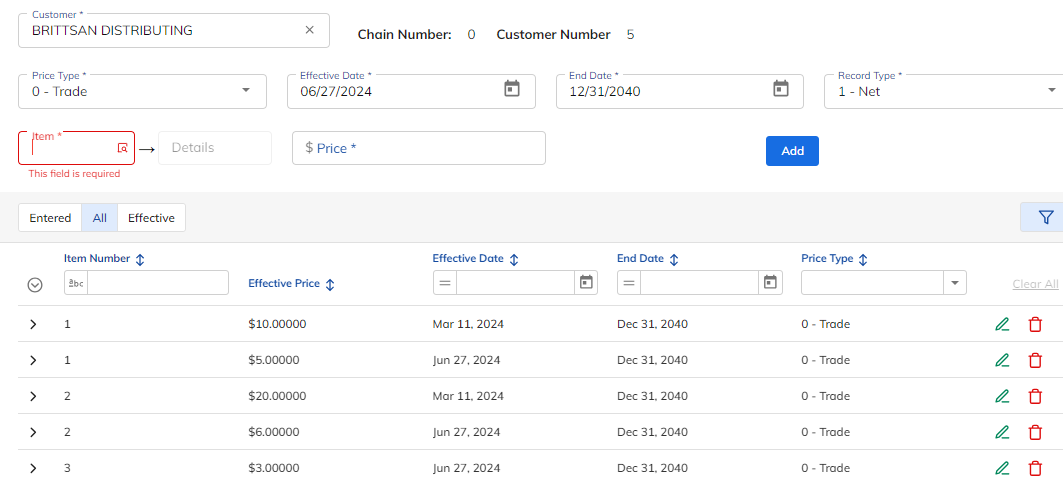Click the Item Number filter text box
This screenshot has width=1063, height=484.
click(158, 283)
